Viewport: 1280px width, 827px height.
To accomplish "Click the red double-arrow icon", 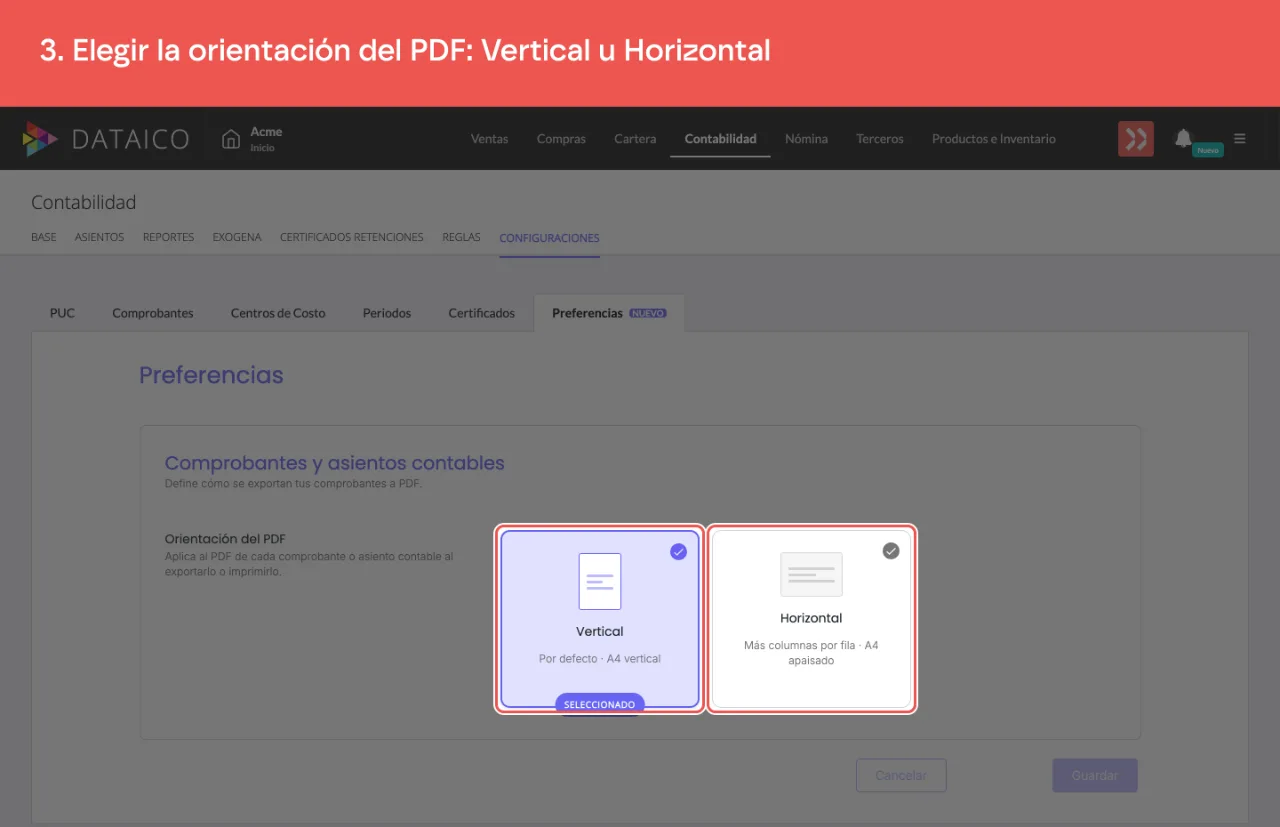I will click(1136, 139).
